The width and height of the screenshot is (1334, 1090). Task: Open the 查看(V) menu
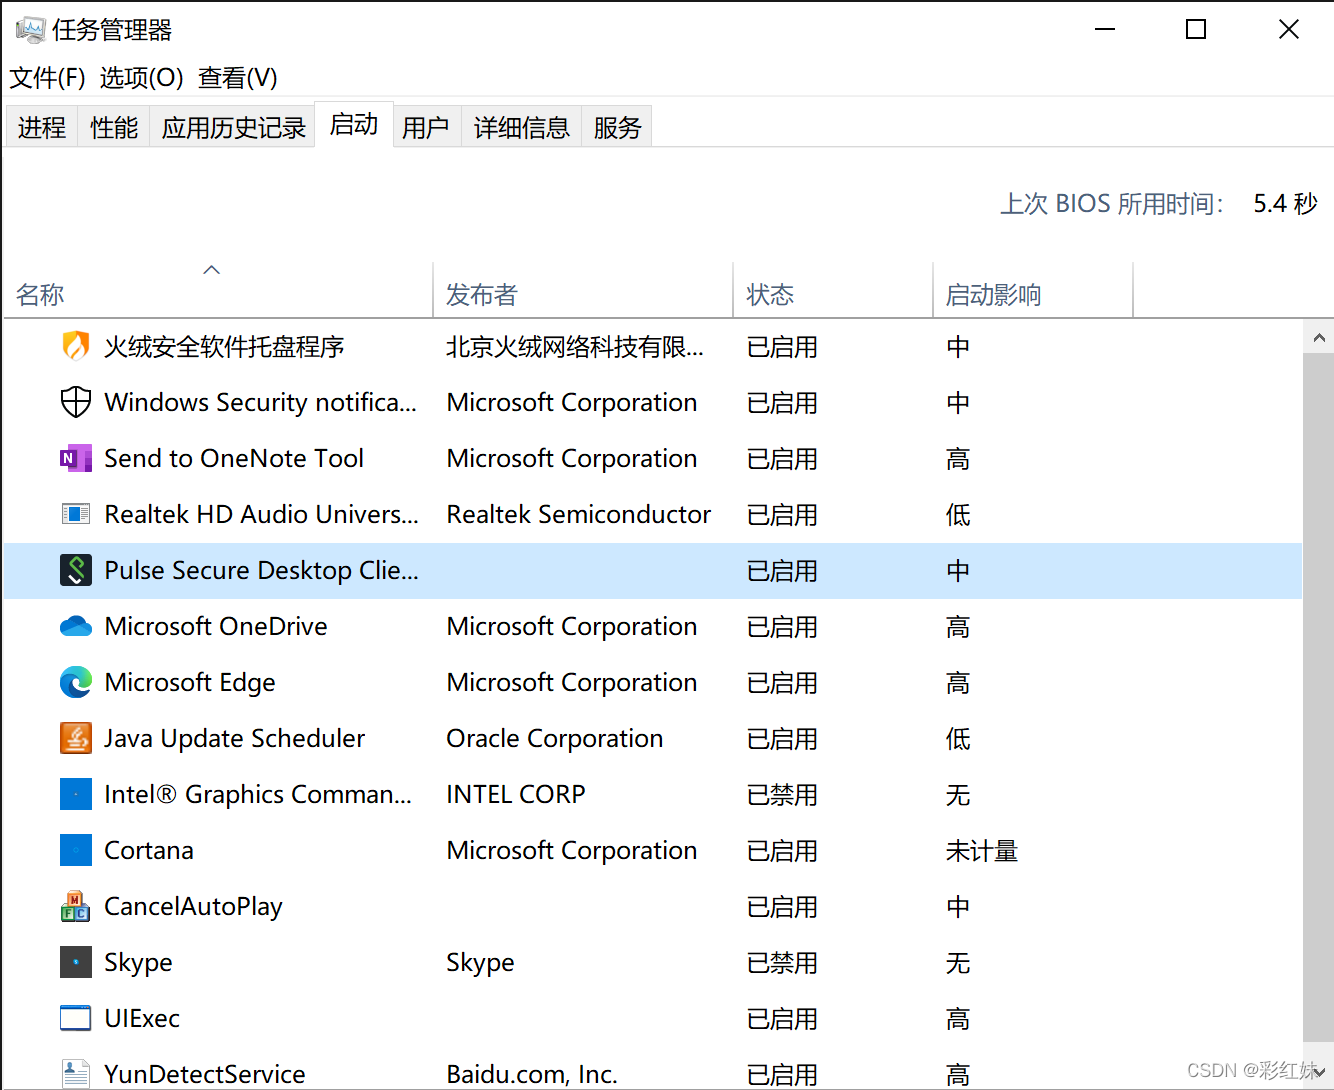tap(238, 78)
